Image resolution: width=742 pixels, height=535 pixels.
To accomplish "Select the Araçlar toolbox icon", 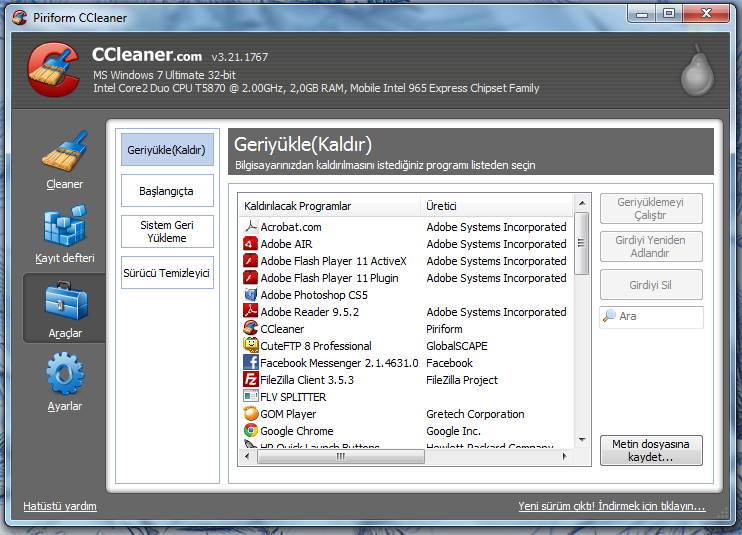I will tap(66, 300).
